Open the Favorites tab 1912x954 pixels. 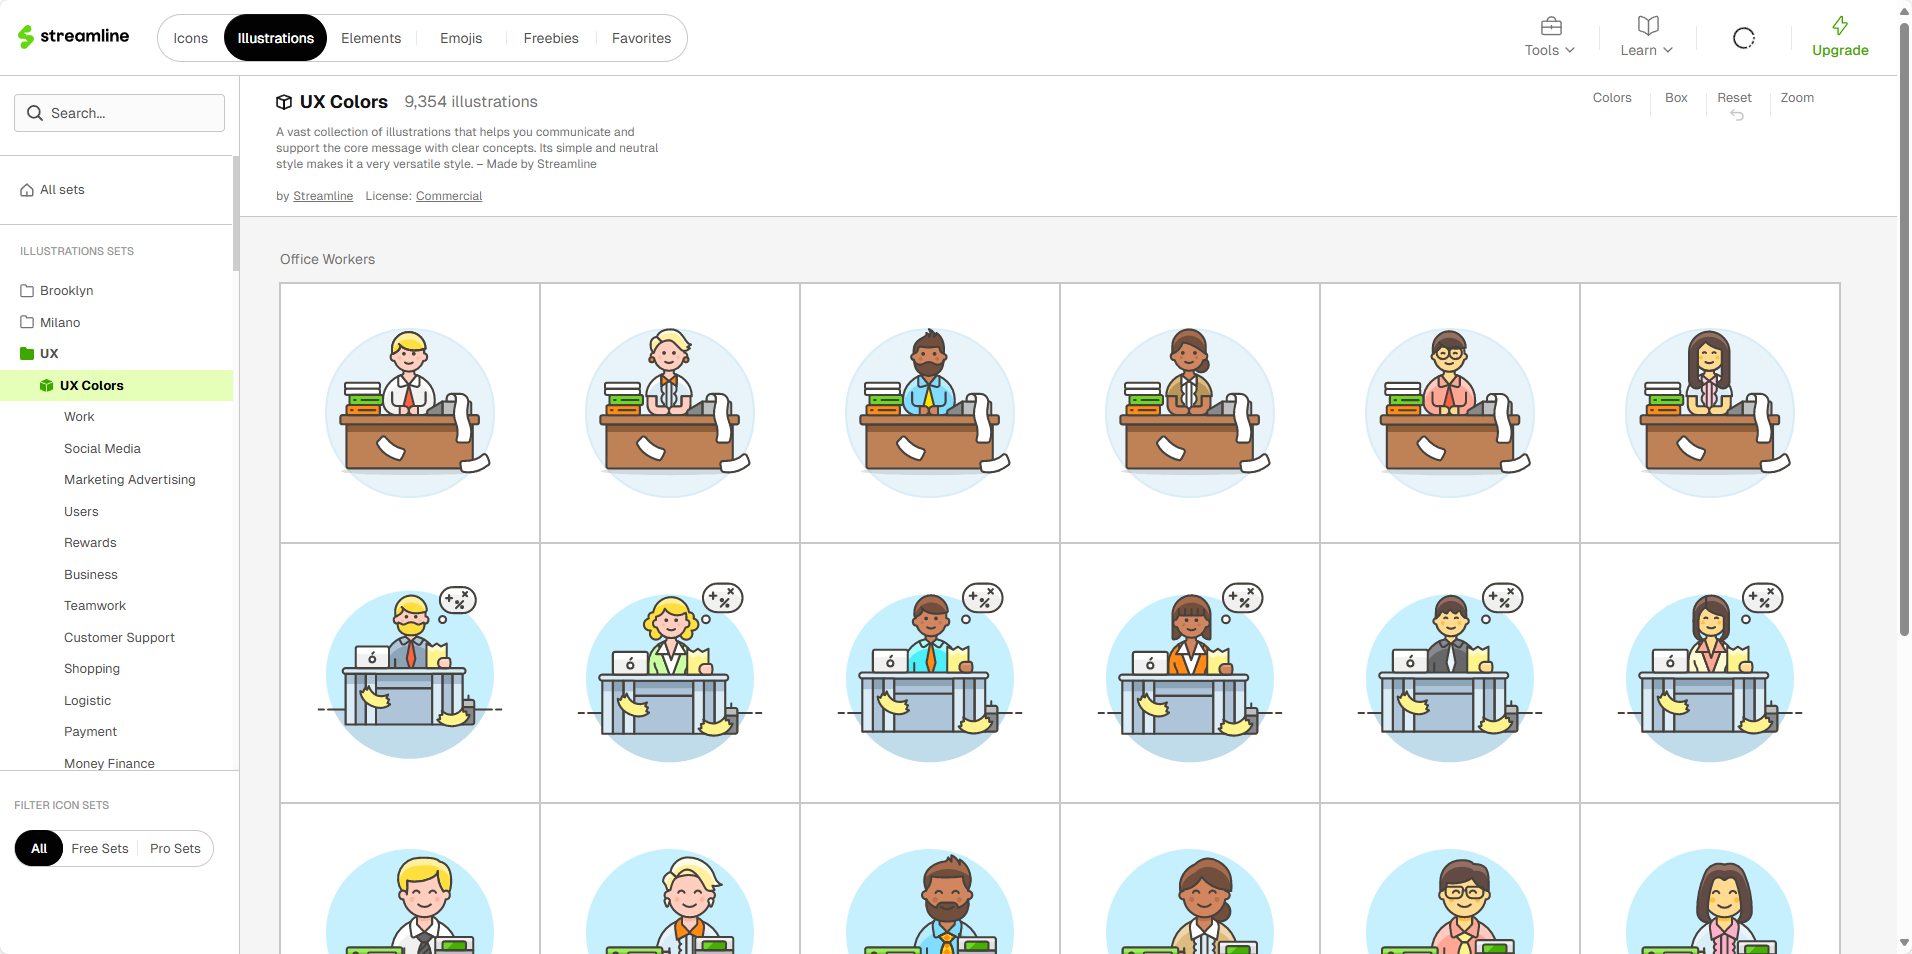[641, 38]
